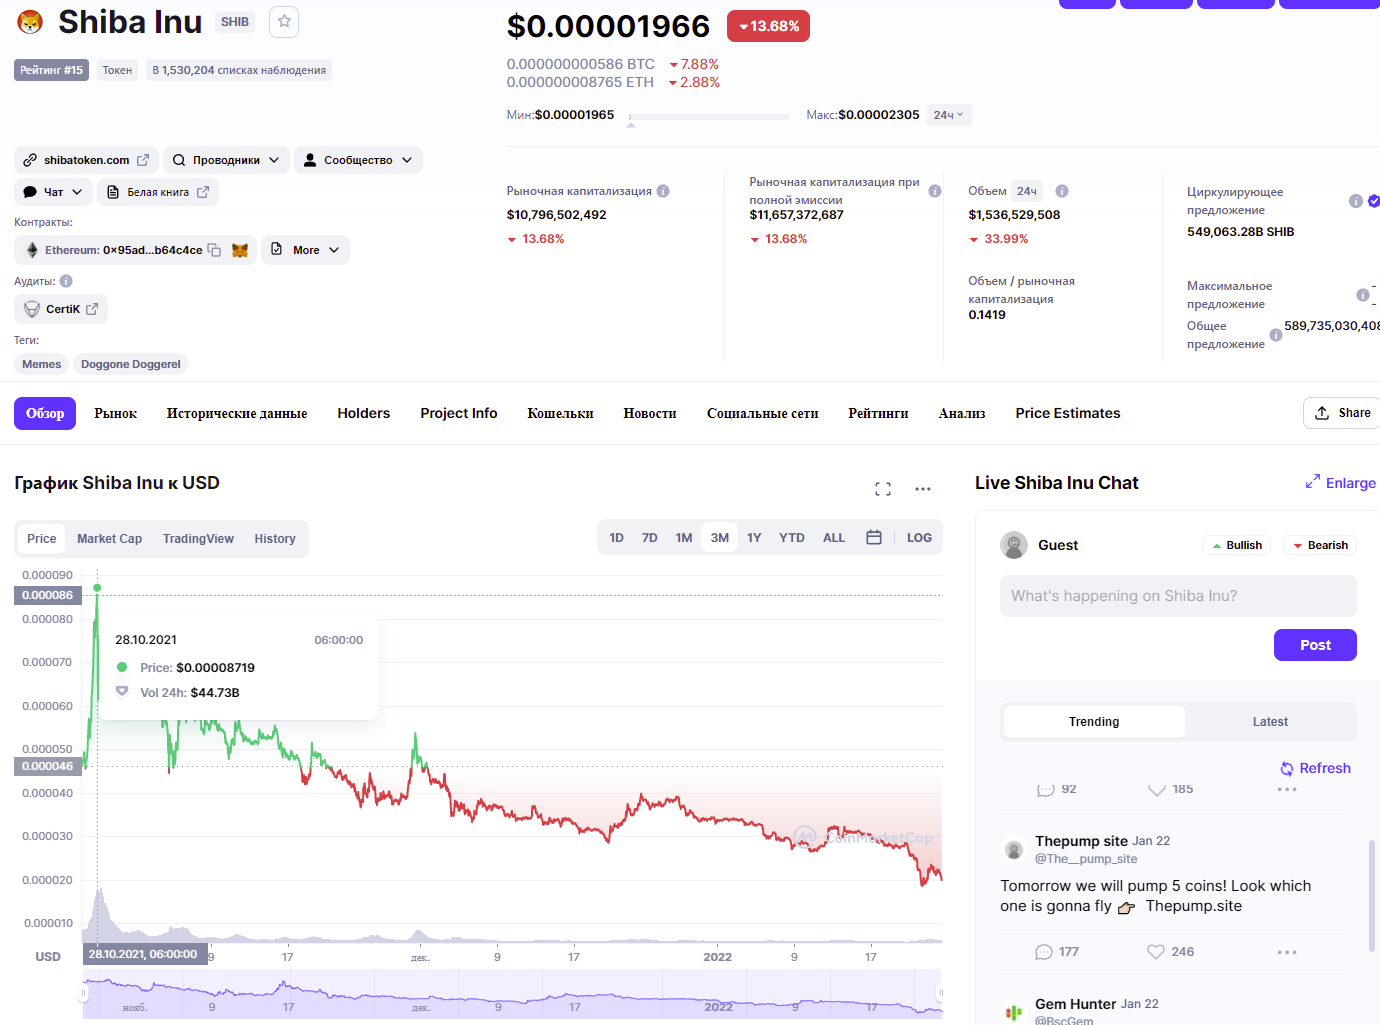Click the chat feed scrollbar
Image resolution: width=1380 pixels, height=1025 pixels.
[1372, 895]
